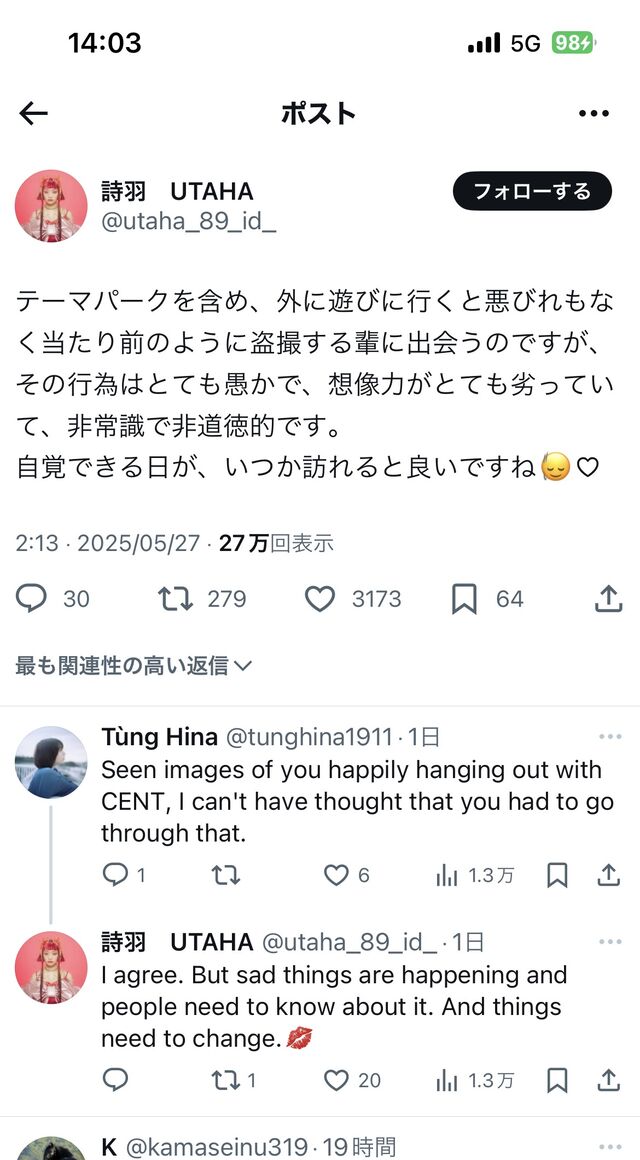The image size is (640, 1160).
Task: Bookmark Tùng Hina's reply
Action: pos(557,876)
